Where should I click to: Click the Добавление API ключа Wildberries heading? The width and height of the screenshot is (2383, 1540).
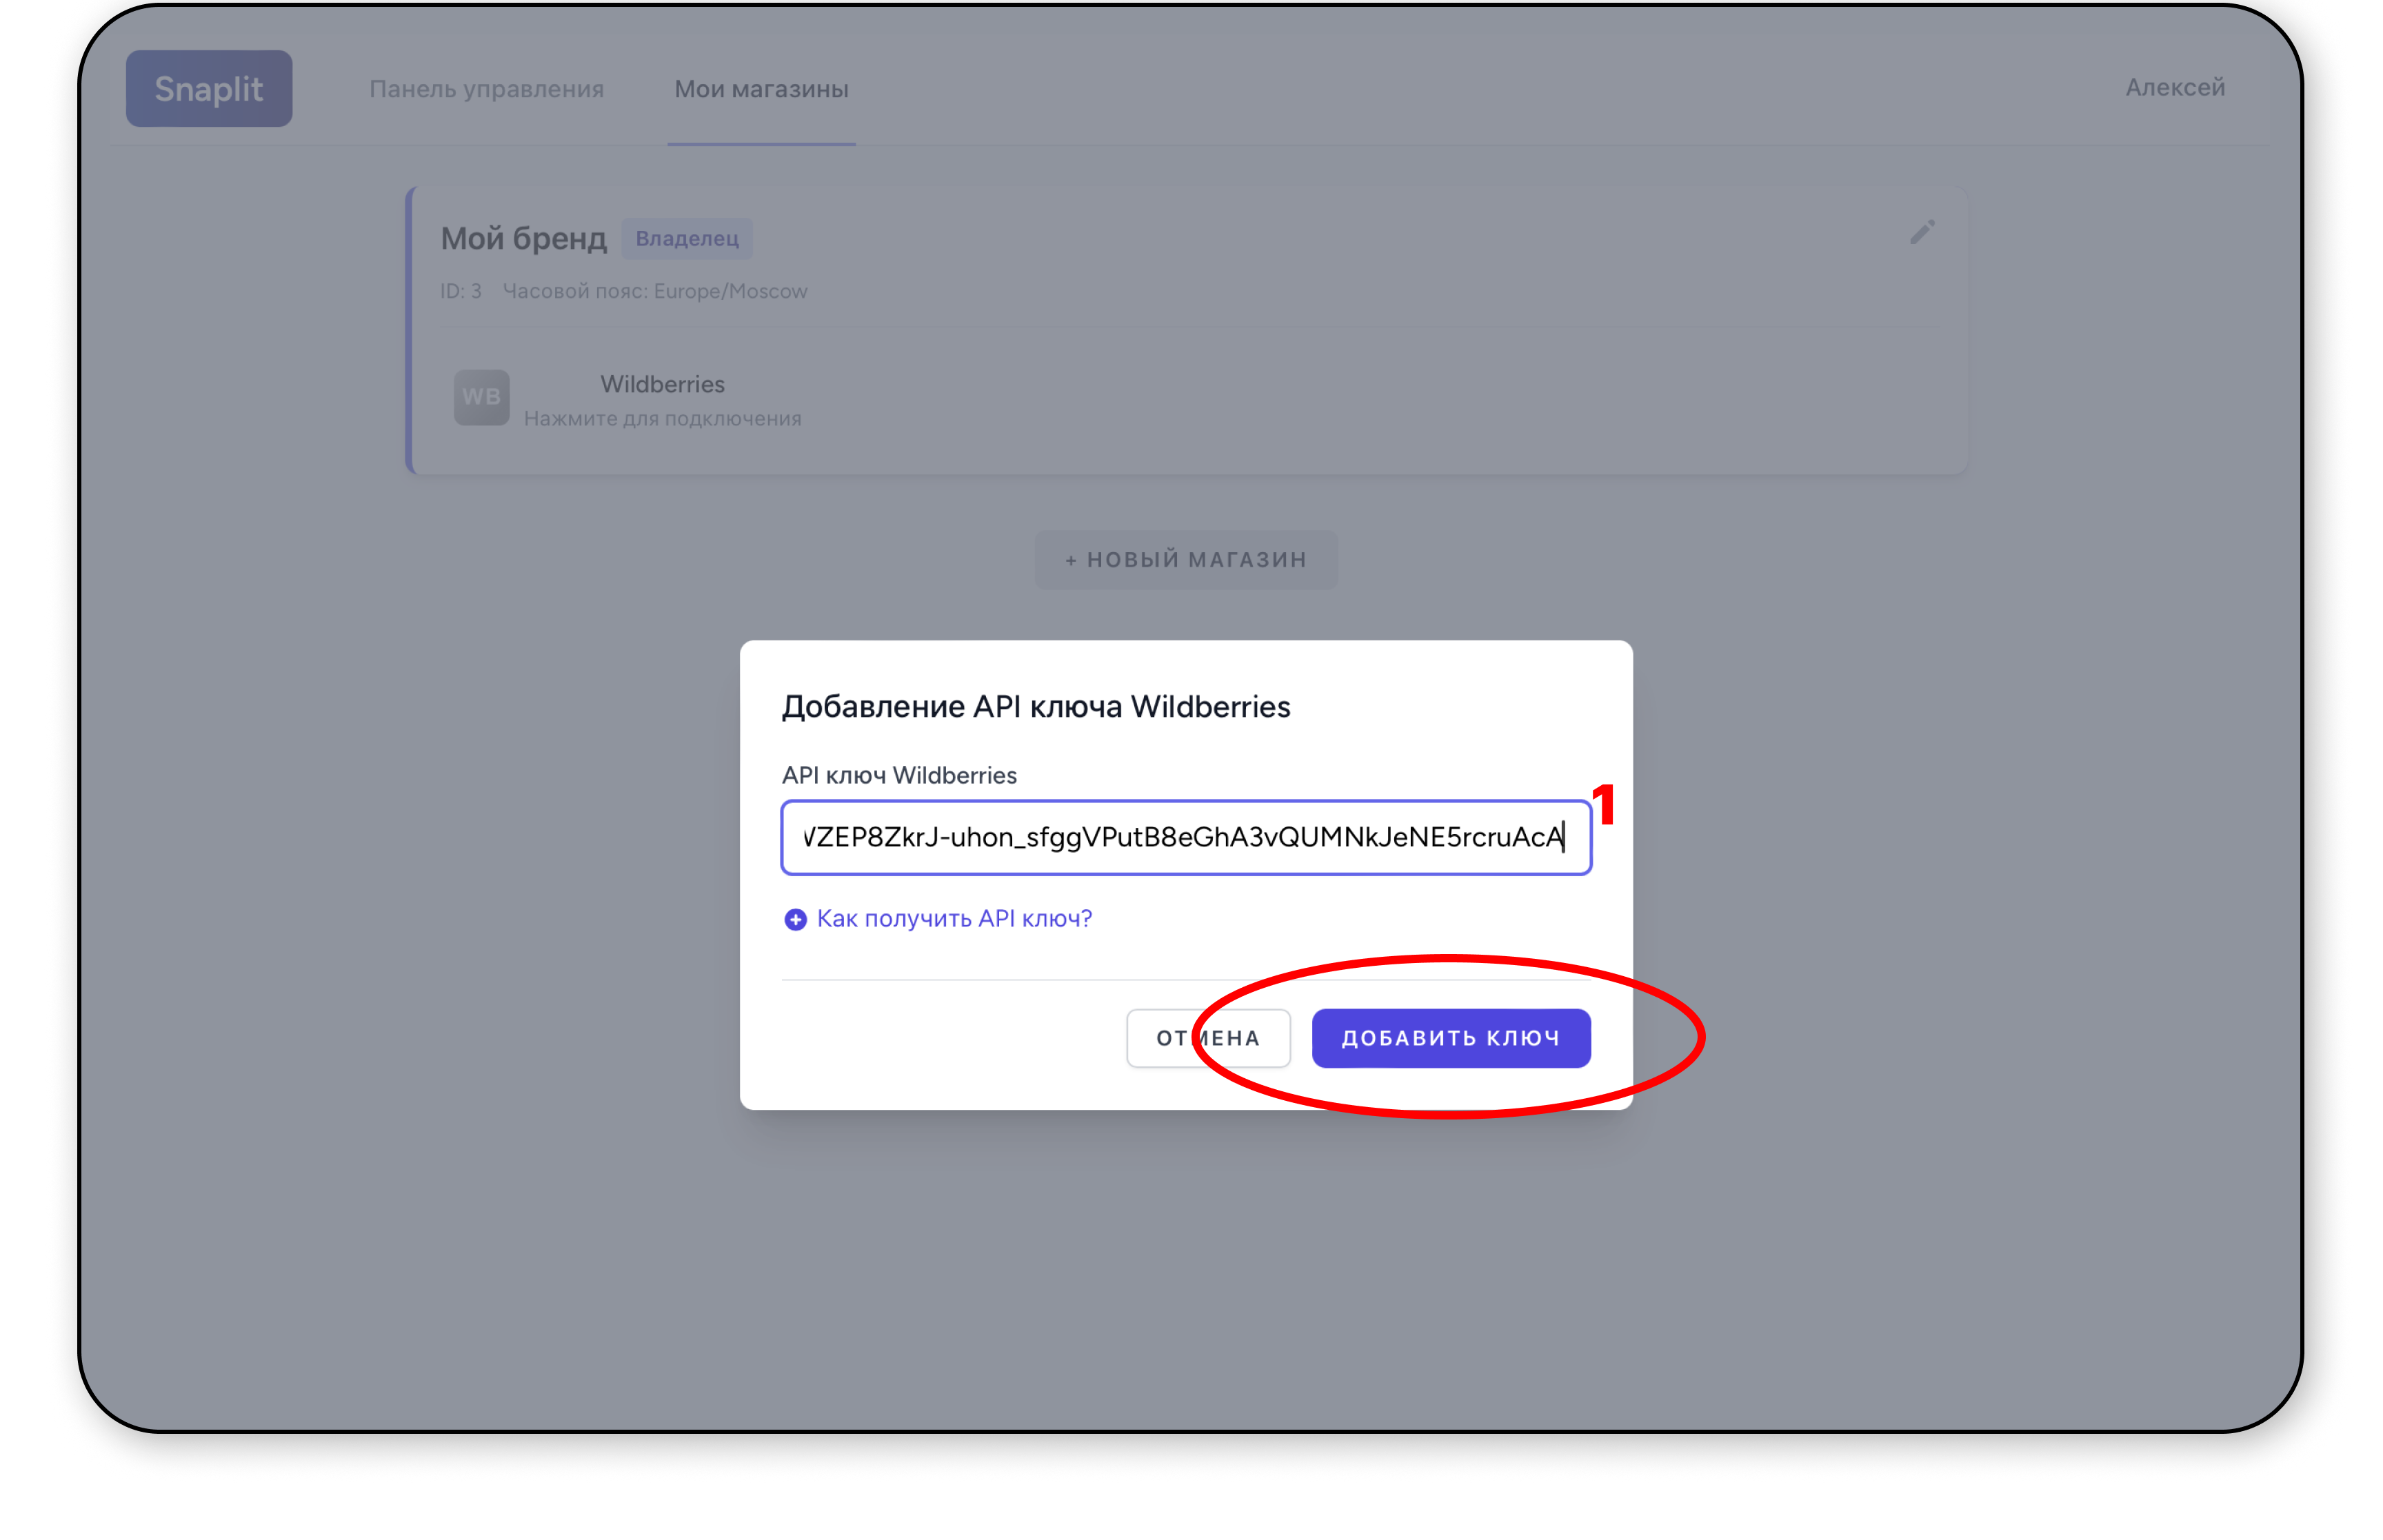pyautogui.click(x=1035, y=707)
